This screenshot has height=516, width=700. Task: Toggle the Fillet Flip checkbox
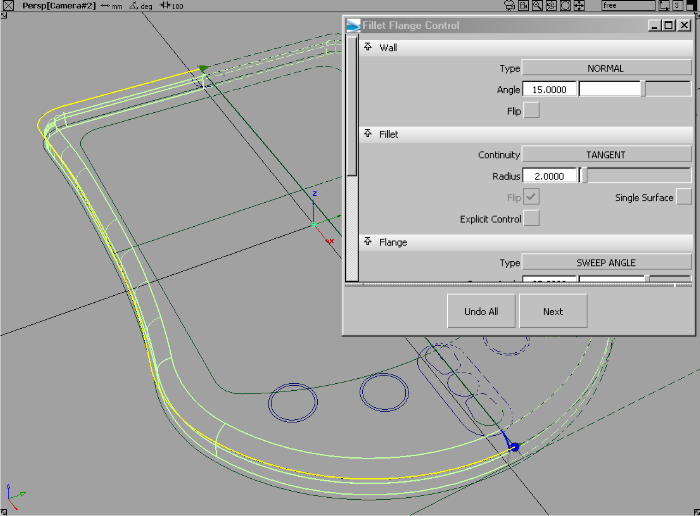[531, 197]
